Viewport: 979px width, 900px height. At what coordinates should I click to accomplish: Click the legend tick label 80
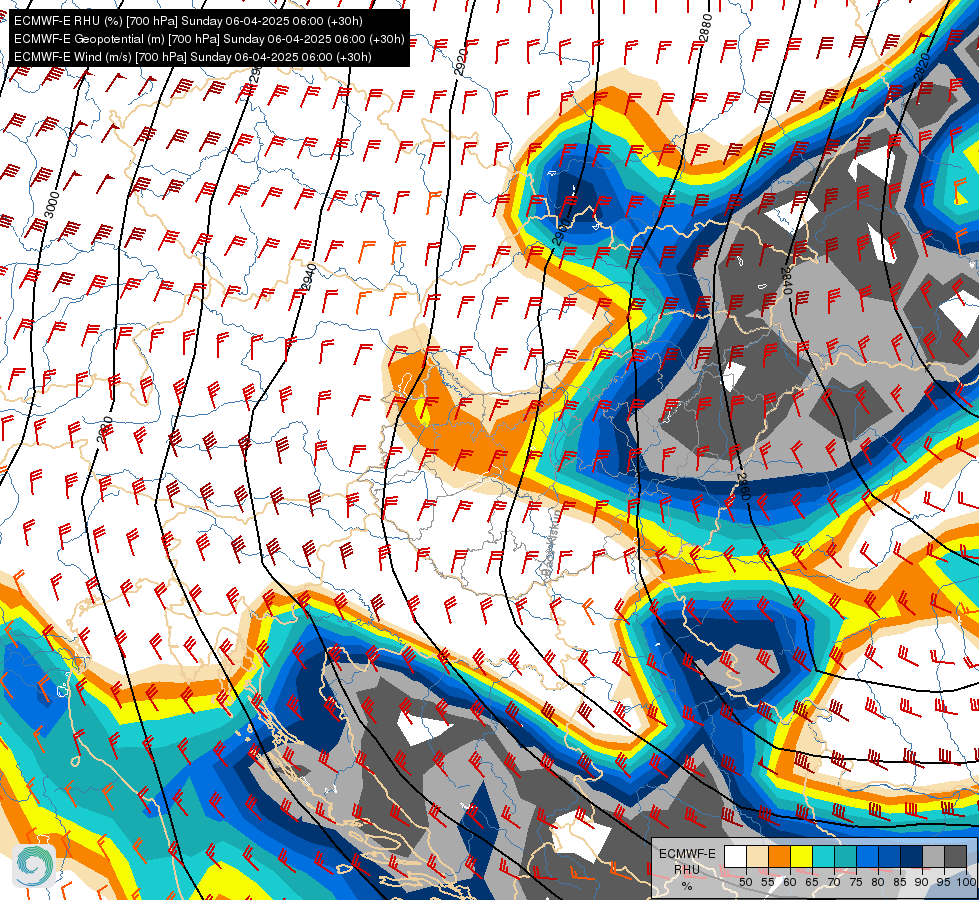(878, 882)
